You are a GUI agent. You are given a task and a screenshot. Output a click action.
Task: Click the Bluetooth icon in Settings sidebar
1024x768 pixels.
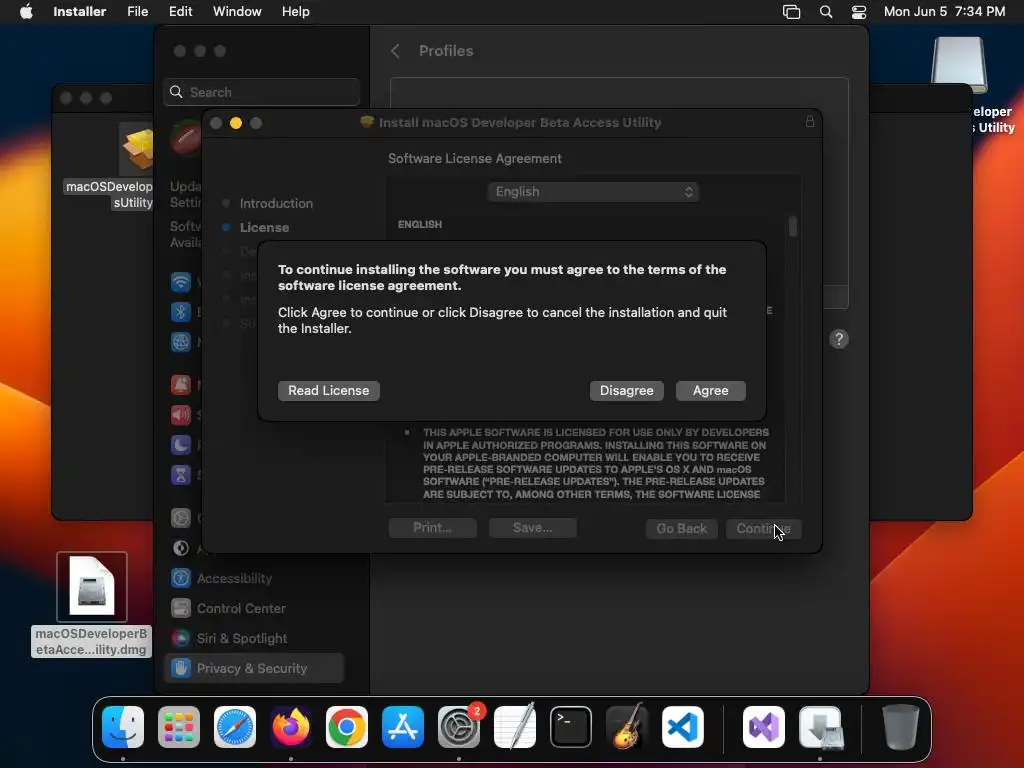click(x=181, y=312)
